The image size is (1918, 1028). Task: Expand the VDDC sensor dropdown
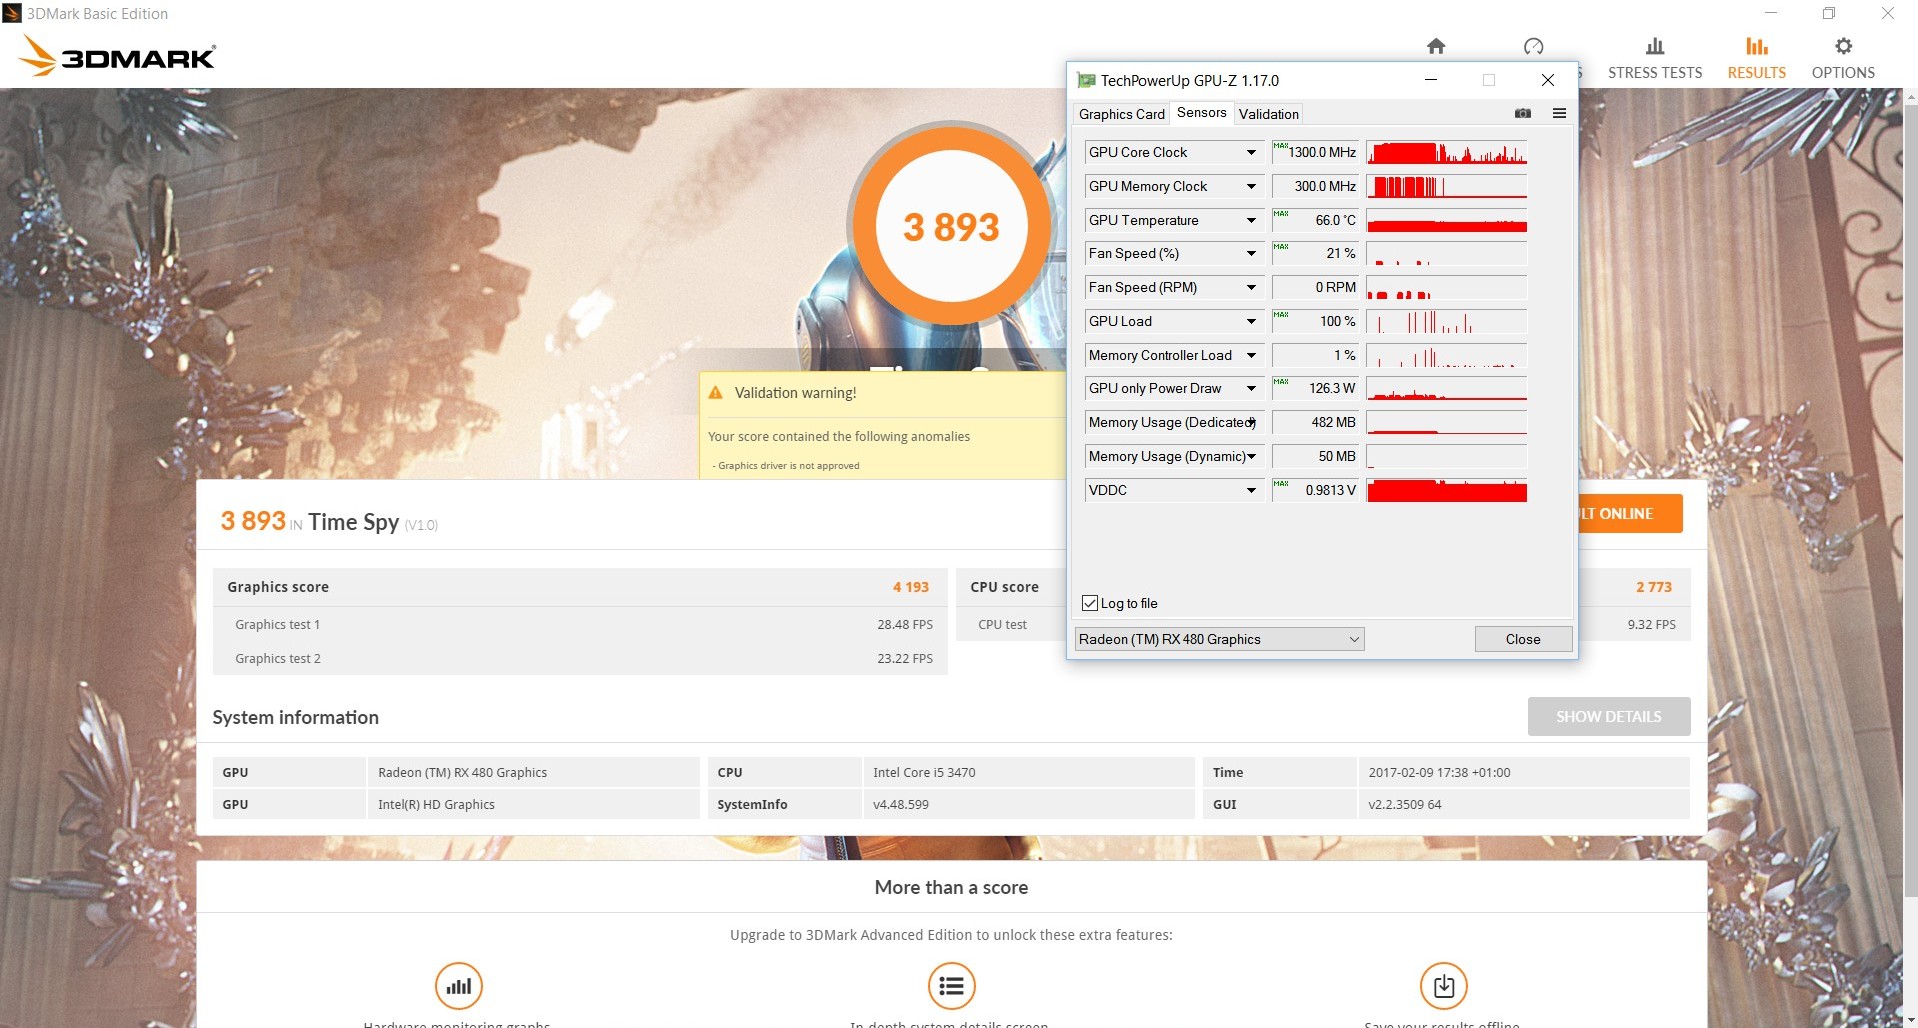(1251, 490)
